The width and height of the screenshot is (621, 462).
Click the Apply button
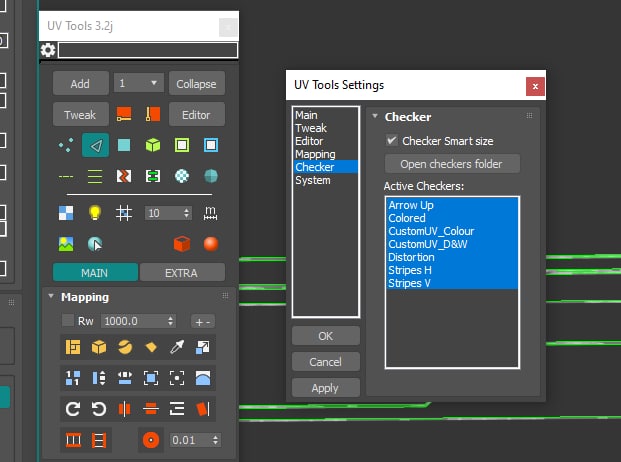click(x=326, y=388)
